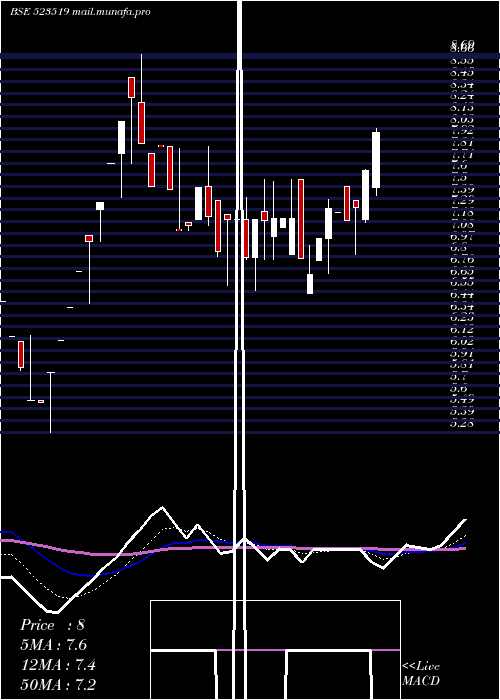Select the '5MA : 7.6' moving average label

tap(54, 645)
